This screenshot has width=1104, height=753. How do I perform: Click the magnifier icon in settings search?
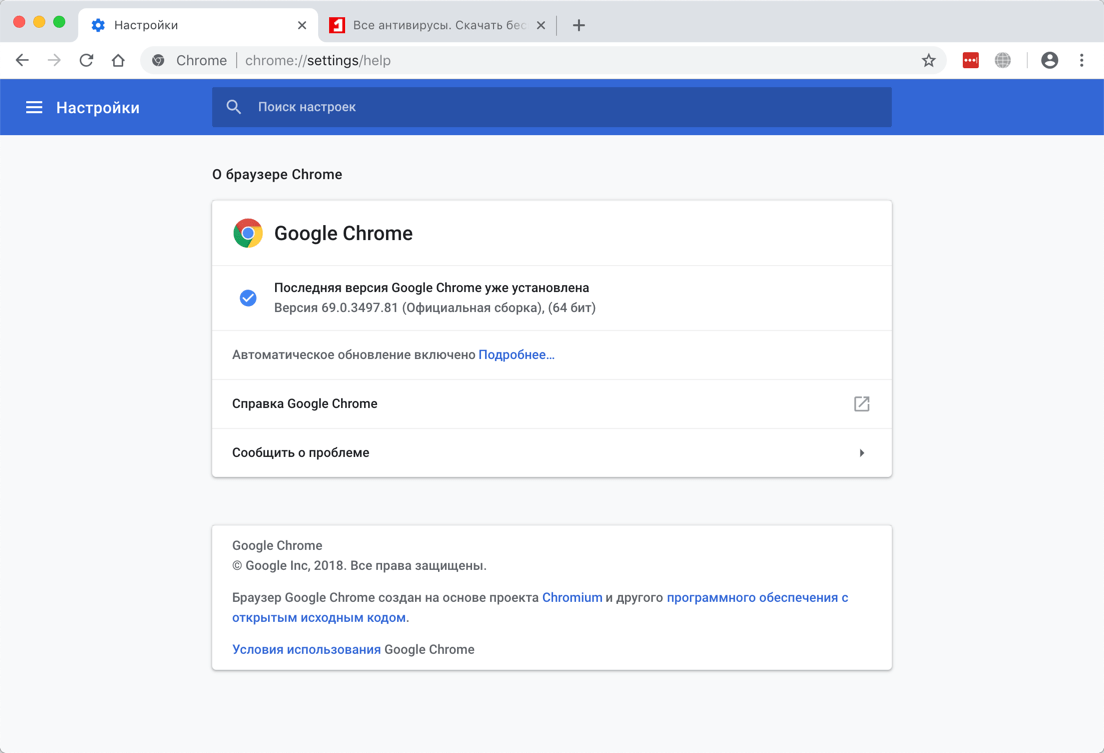234,107
